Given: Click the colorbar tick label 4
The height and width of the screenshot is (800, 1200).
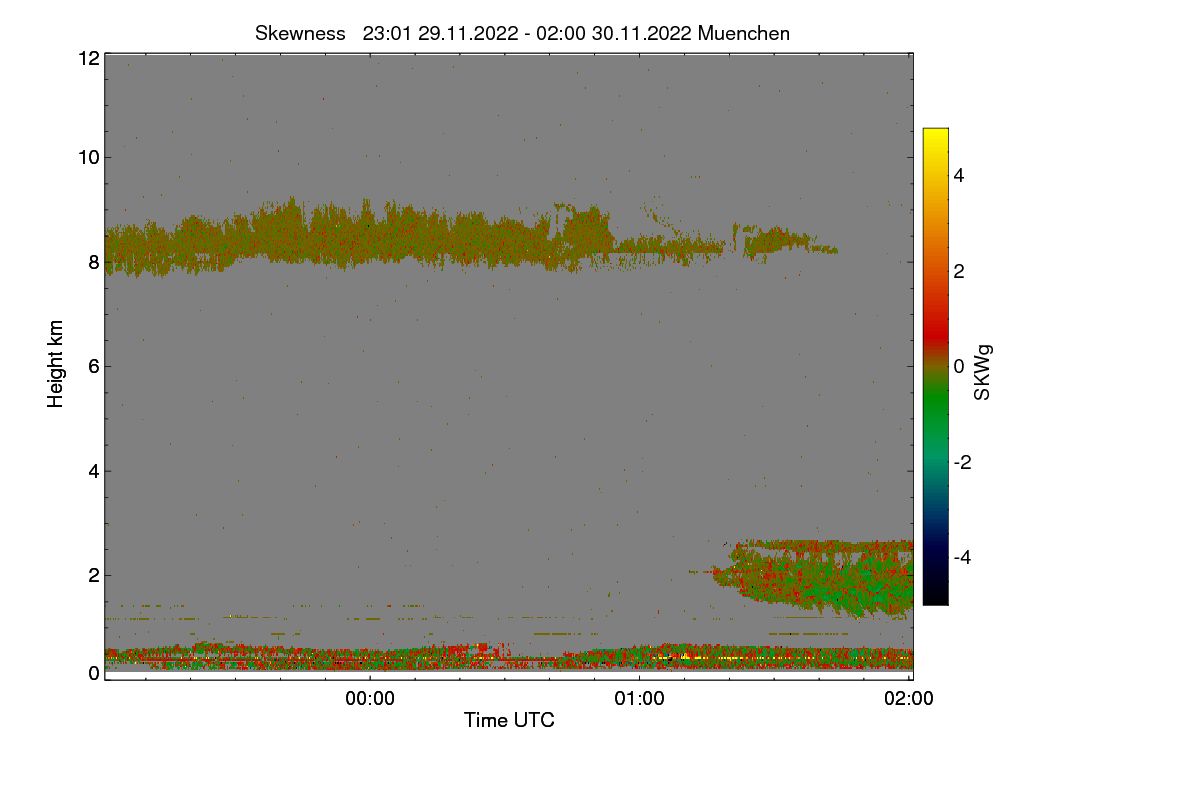Looking at the screenshot, I should [959, 175].
